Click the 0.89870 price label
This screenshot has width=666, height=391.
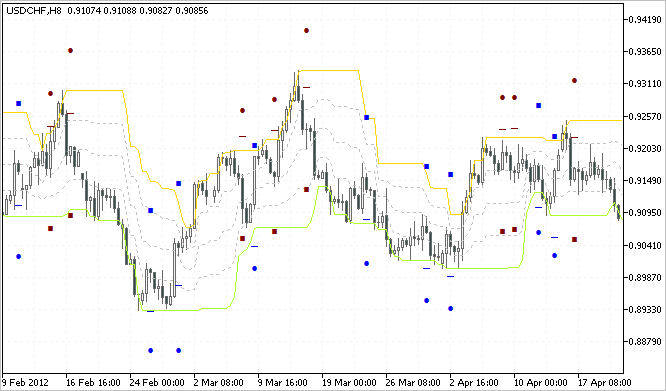click(x=645, y=277)
